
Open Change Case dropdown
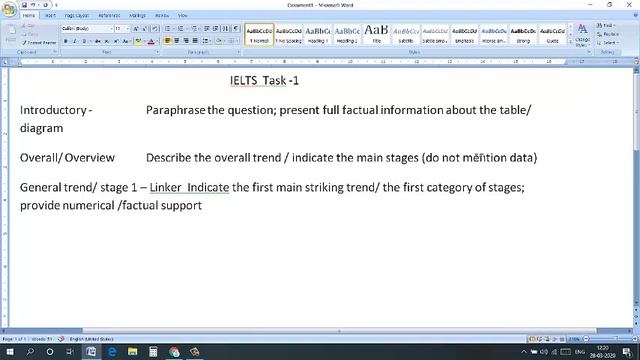click(x=126, y=41)
